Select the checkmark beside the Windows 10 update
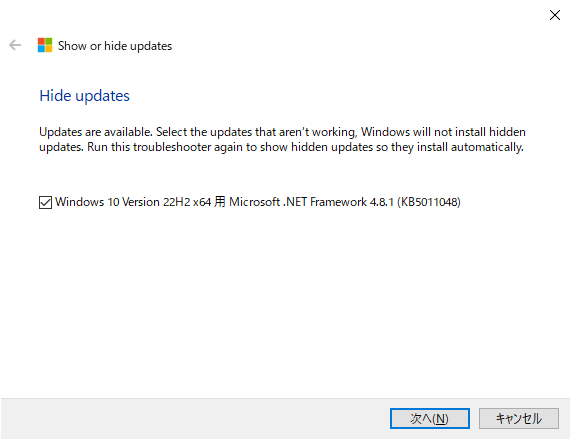The height and width of the screenshot is (440, 571). pos(45,202)
